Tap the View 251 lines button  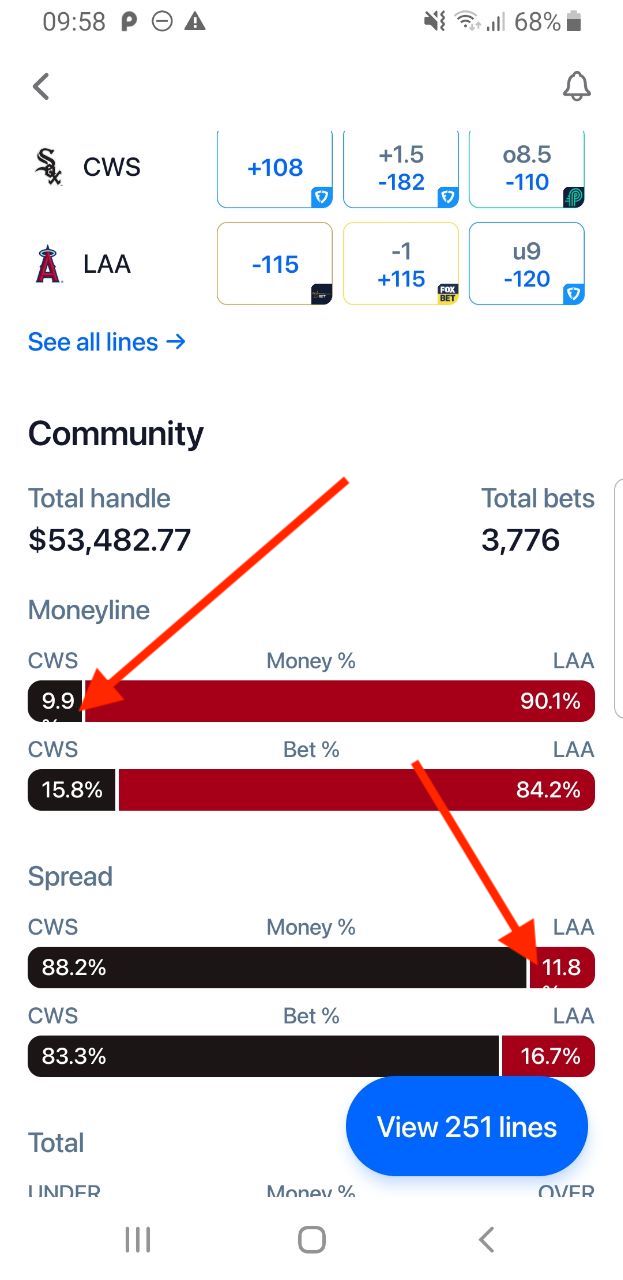tap(467, 1127)
